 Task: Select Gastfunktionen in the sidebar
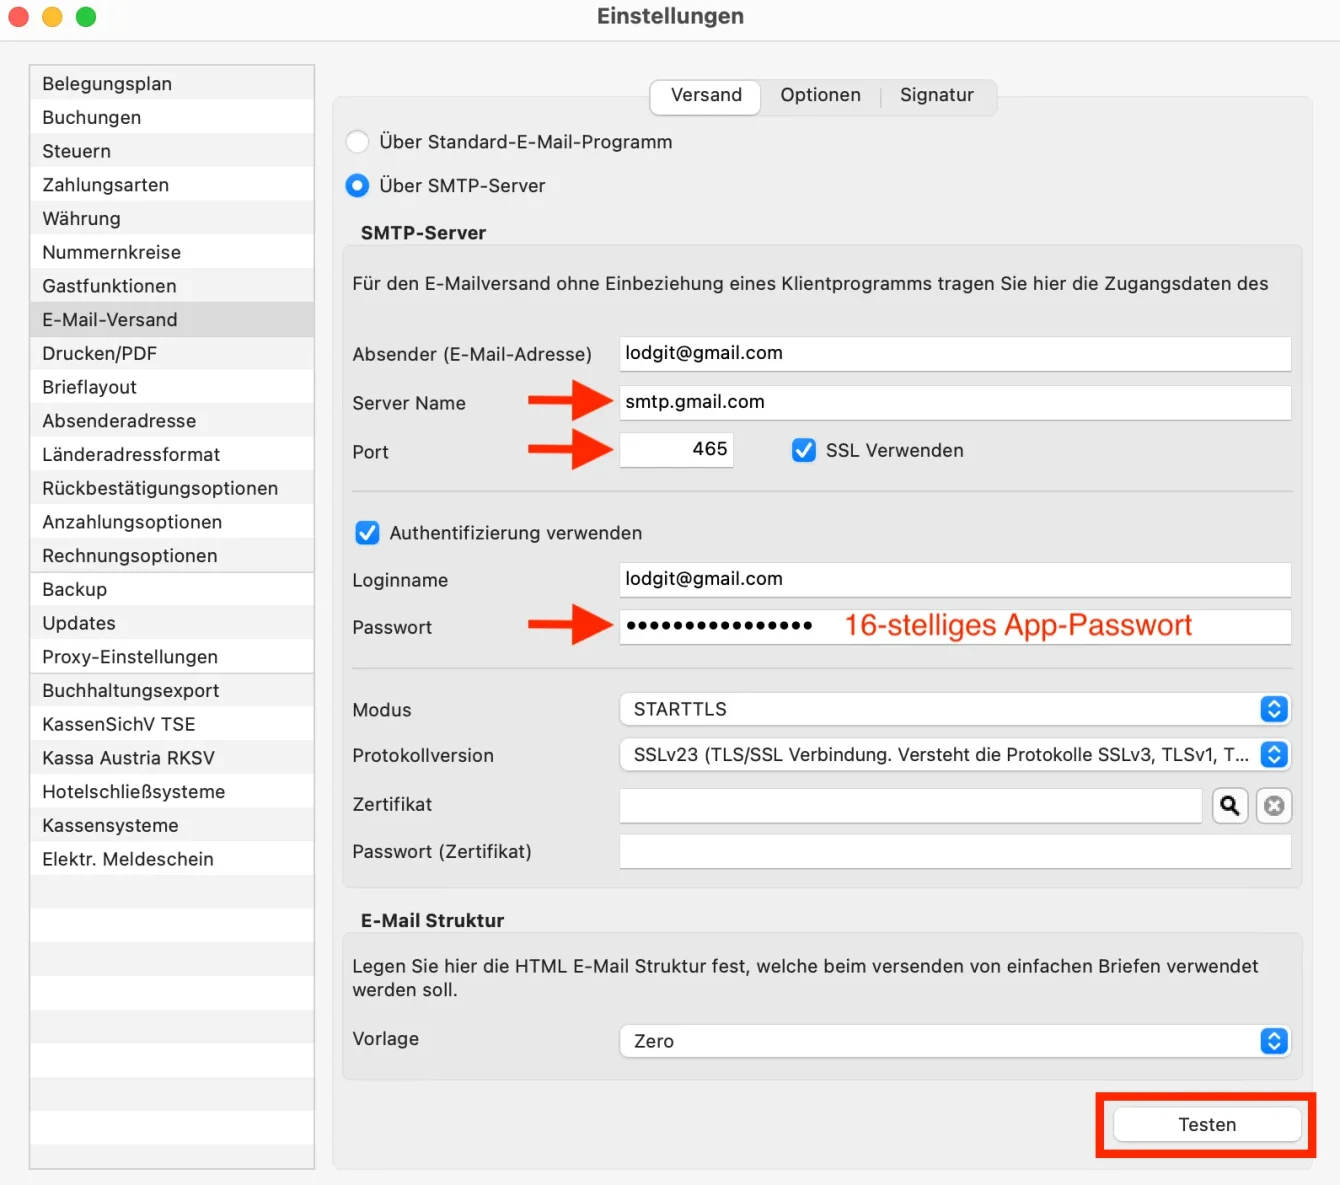[172, 286]
